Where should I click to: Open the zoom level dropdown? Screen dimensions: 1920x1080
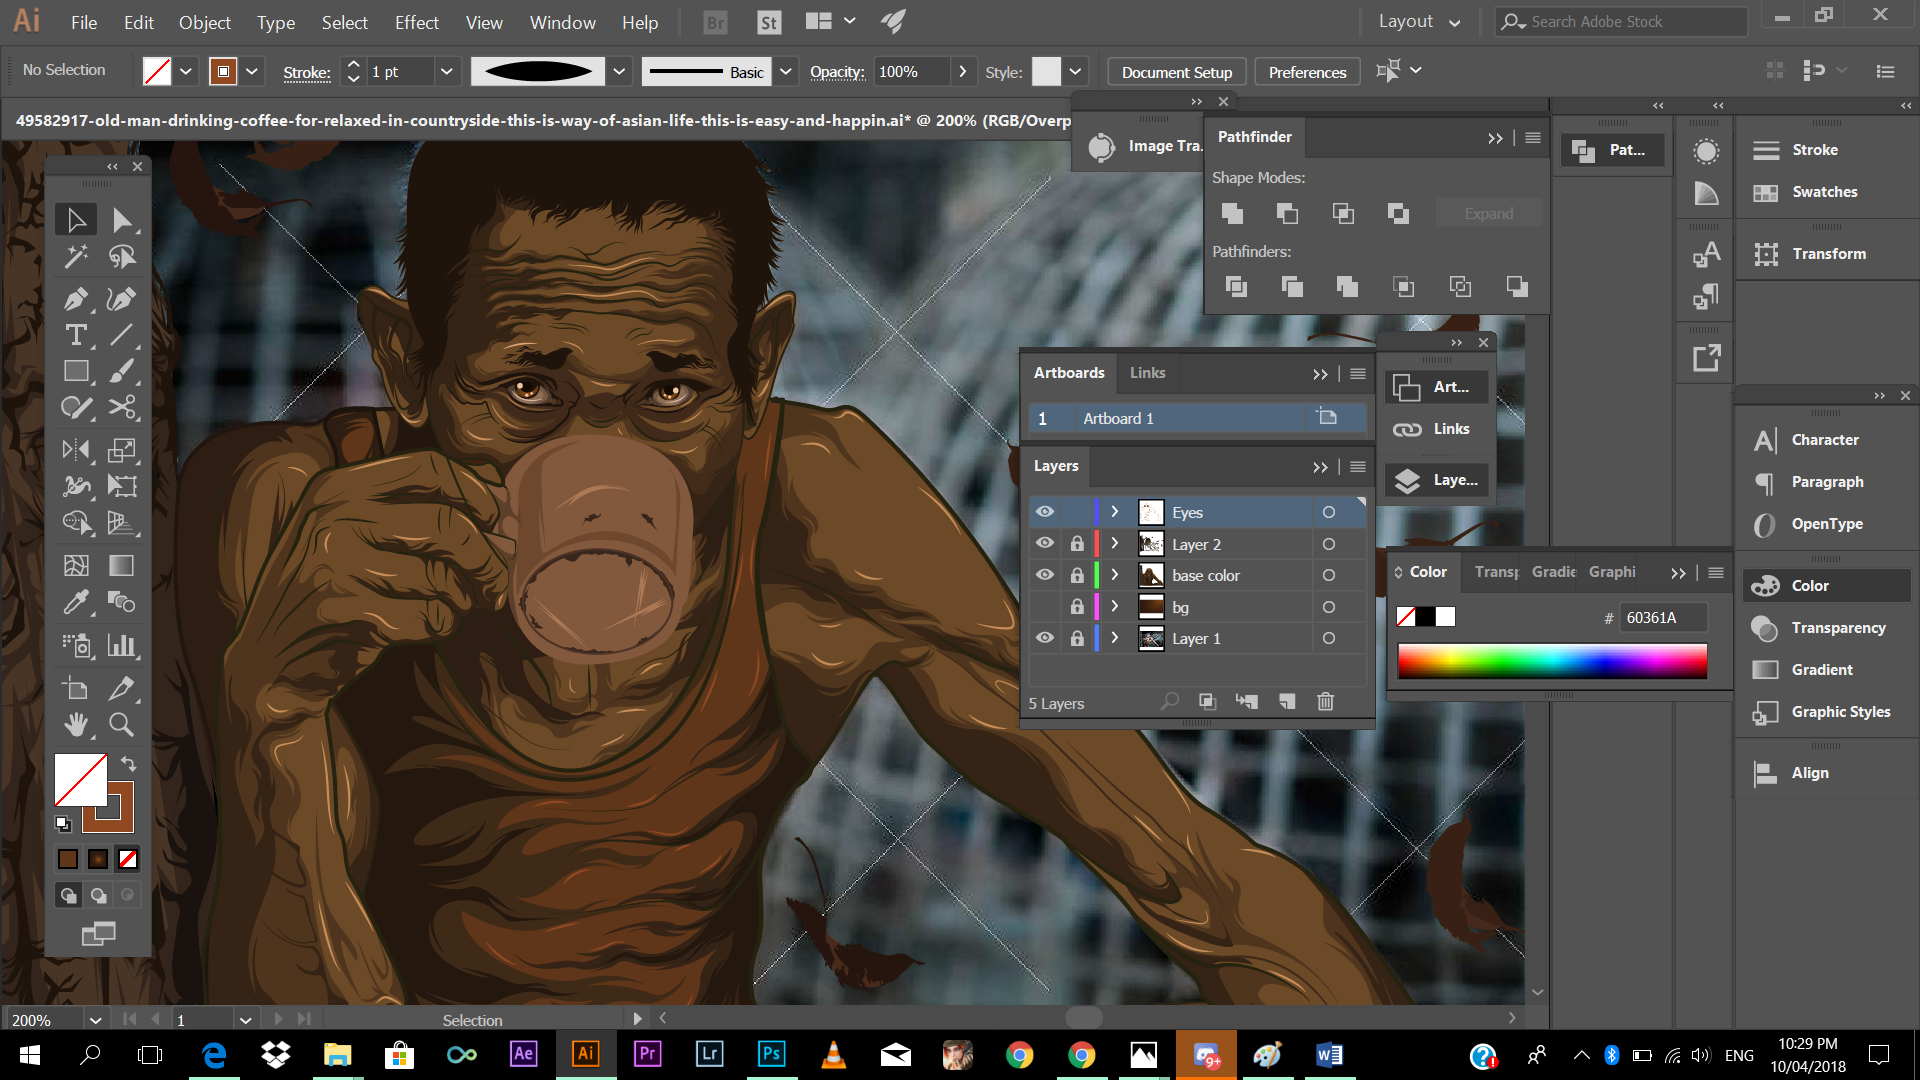point(95,1020)
